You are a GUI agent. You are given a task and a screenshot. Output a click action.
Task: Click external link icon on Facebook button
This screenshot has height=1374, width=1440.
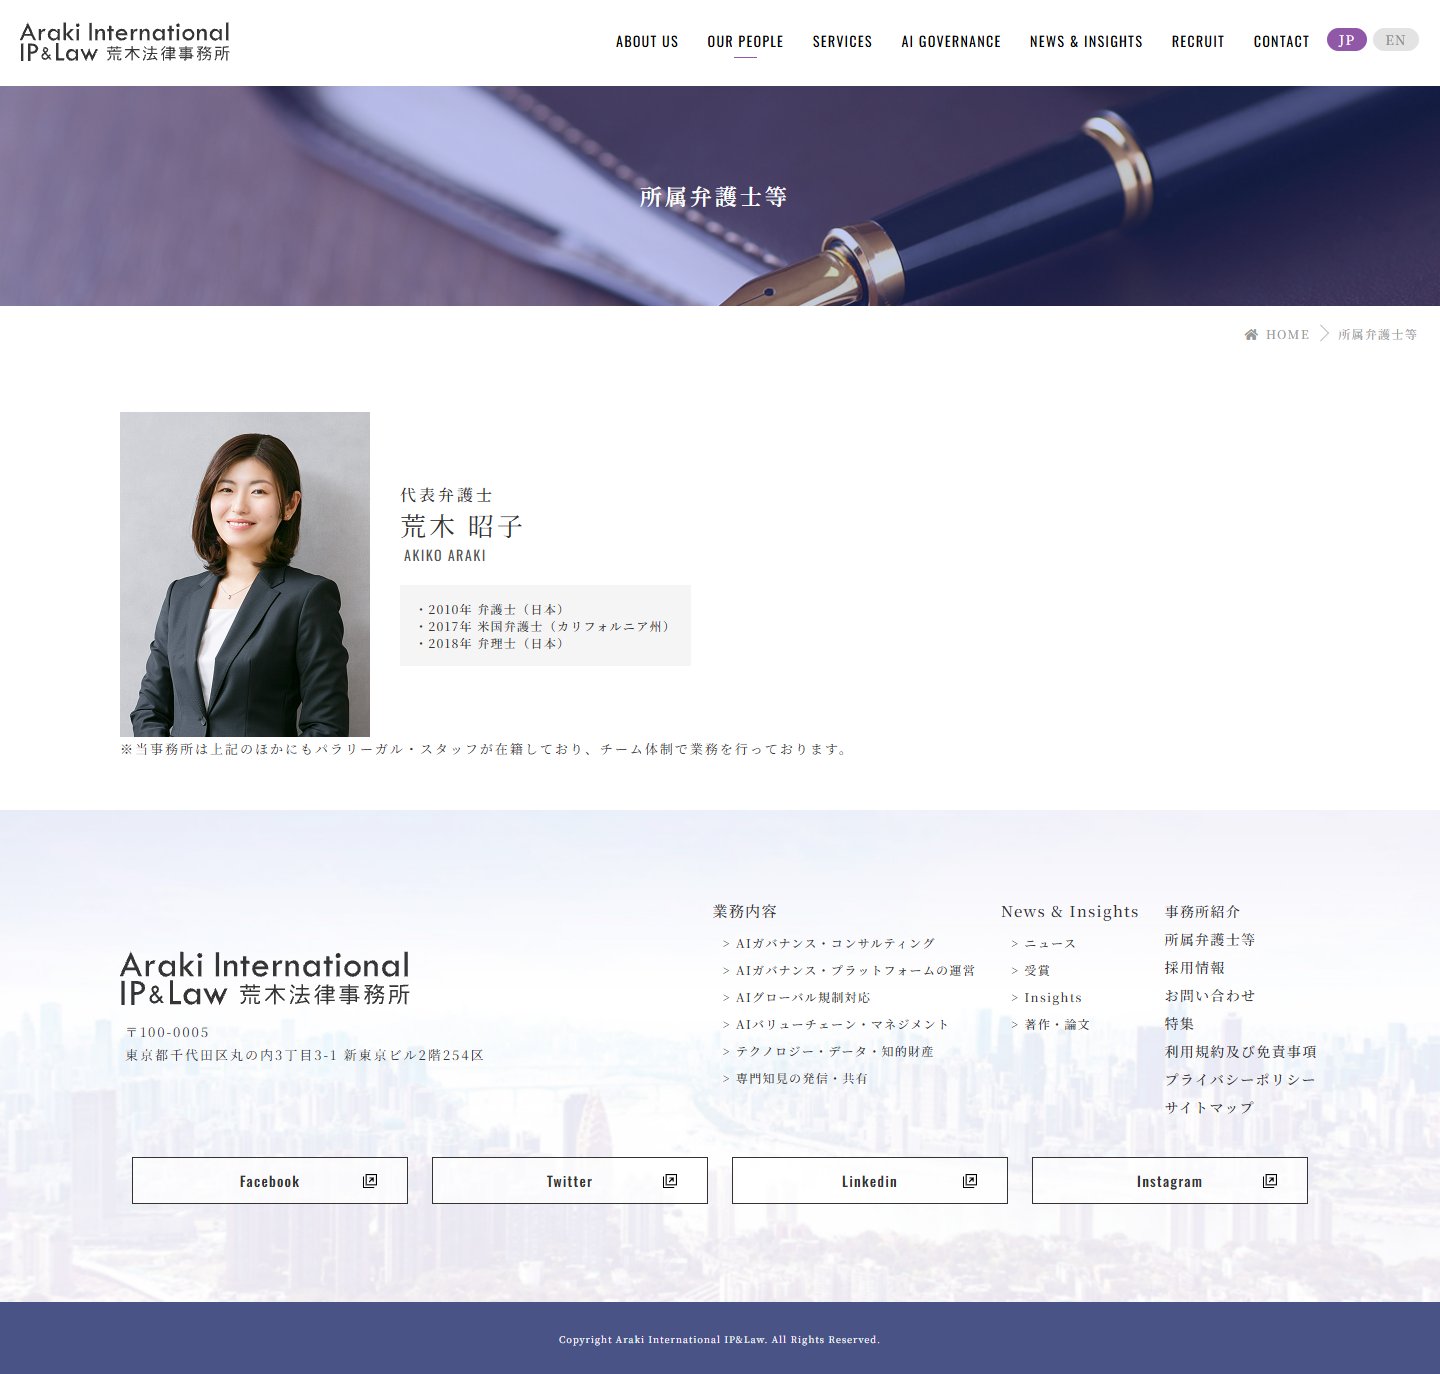pos(370,1181)
